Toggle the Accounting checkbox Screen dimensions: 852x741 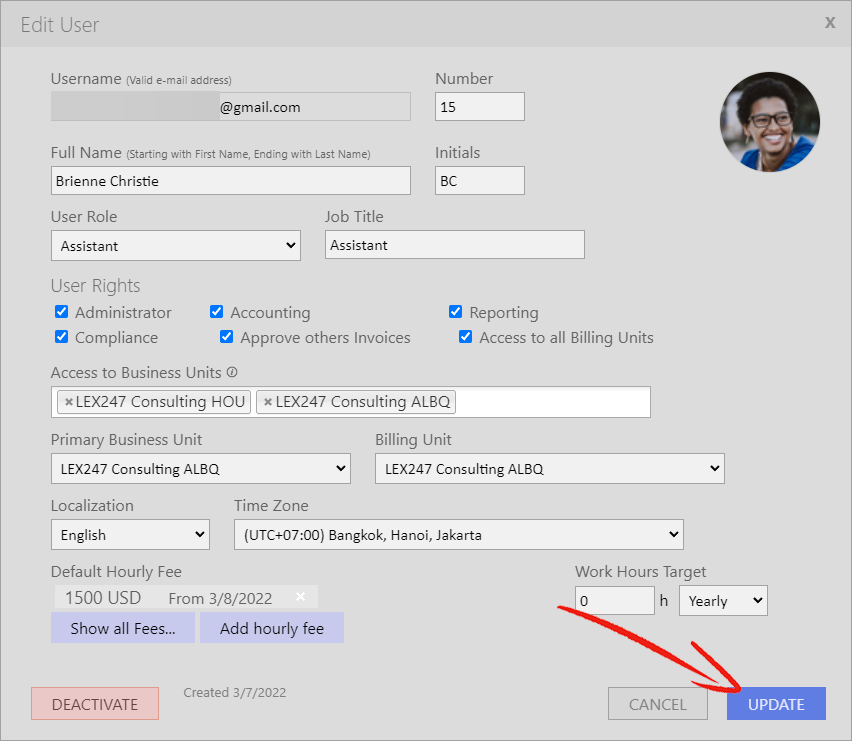(216, 312)
